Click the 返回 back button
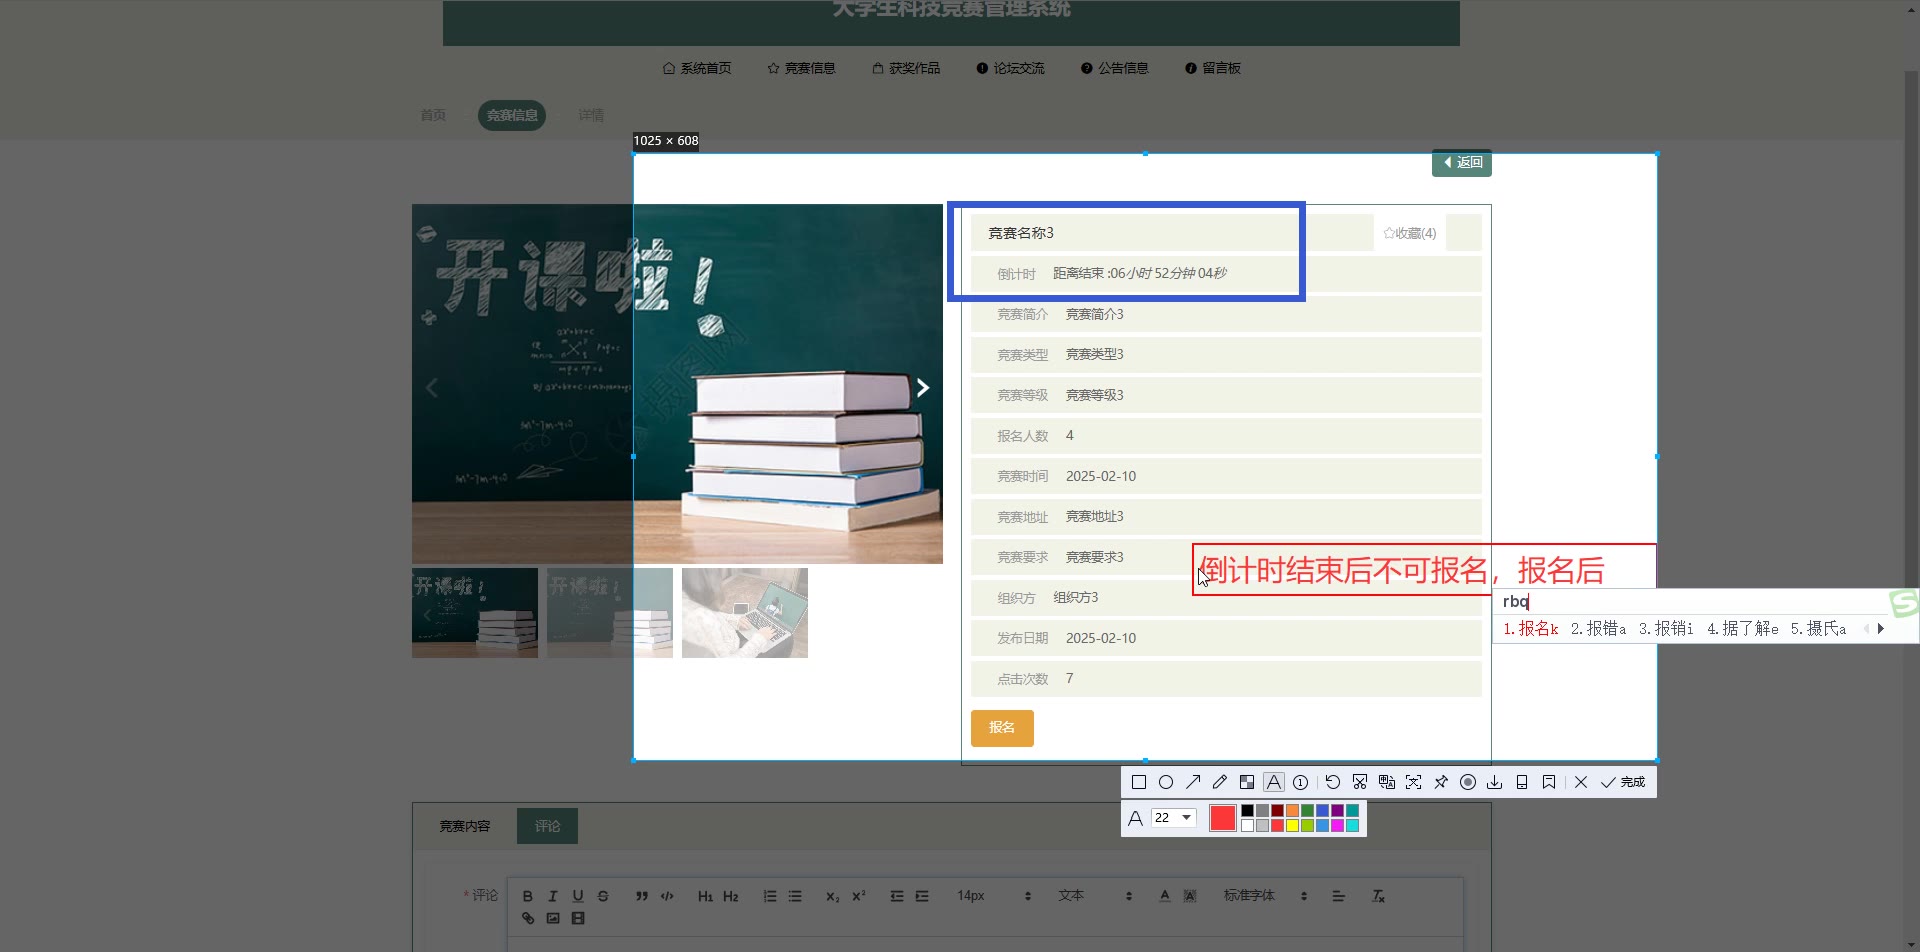Viewport: 1920px width, 952px height. coord(1462,163)
